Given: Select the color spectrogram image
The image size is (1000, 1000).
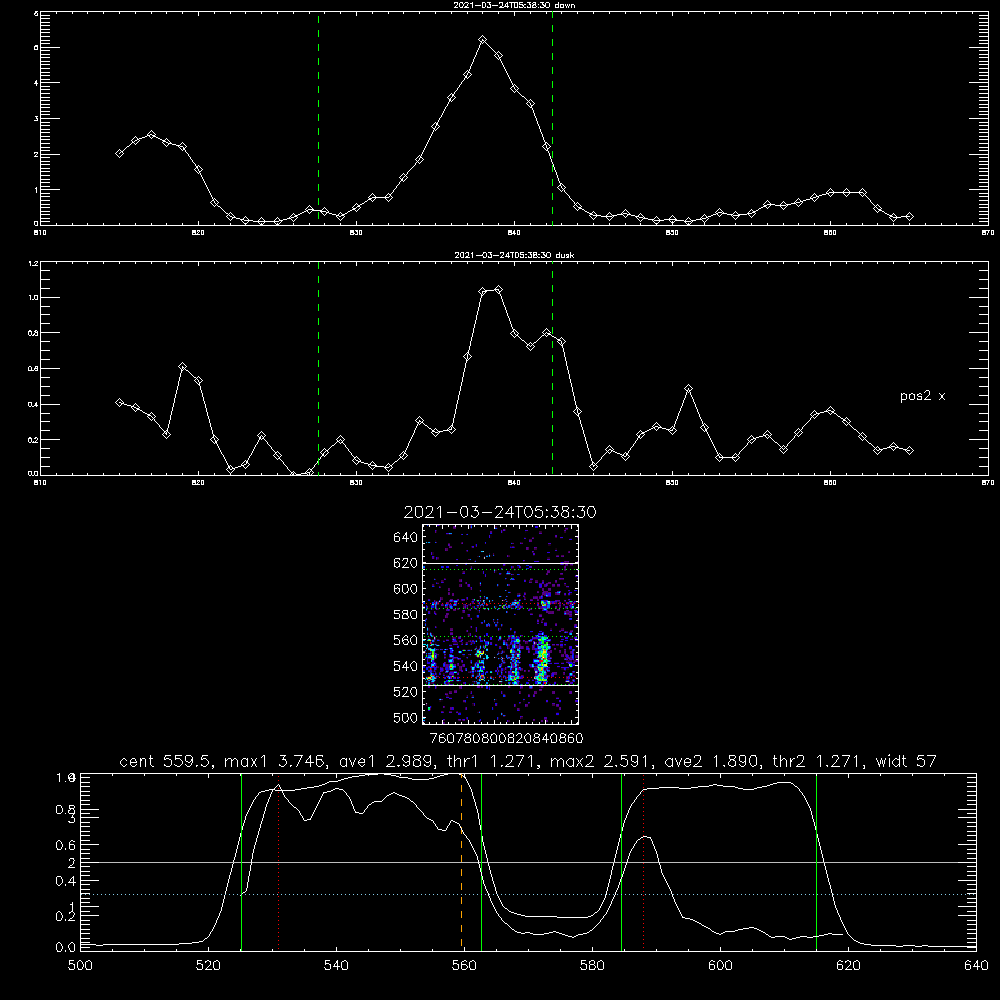Looking at the screenshot, I should 501,624.
